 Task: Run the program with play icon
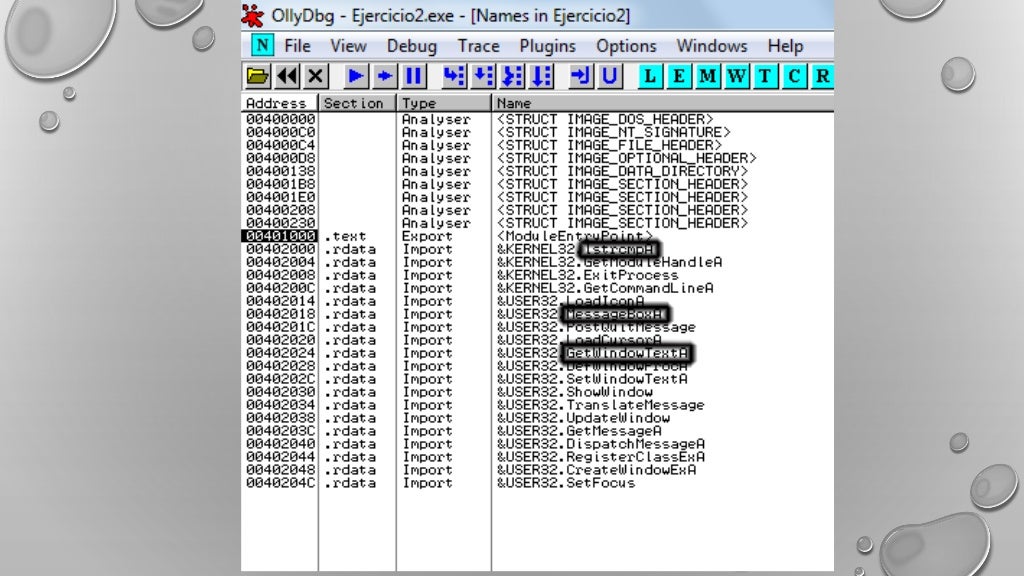click(356, 76)
